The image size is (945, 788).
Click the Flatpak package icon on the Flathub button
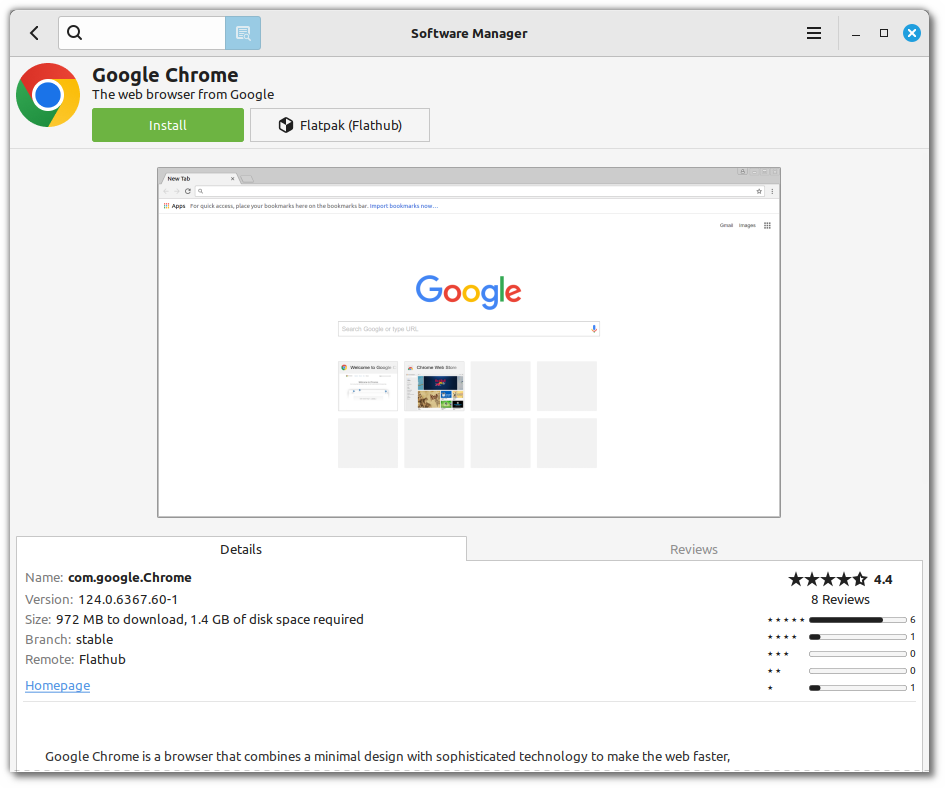point(285,125)
